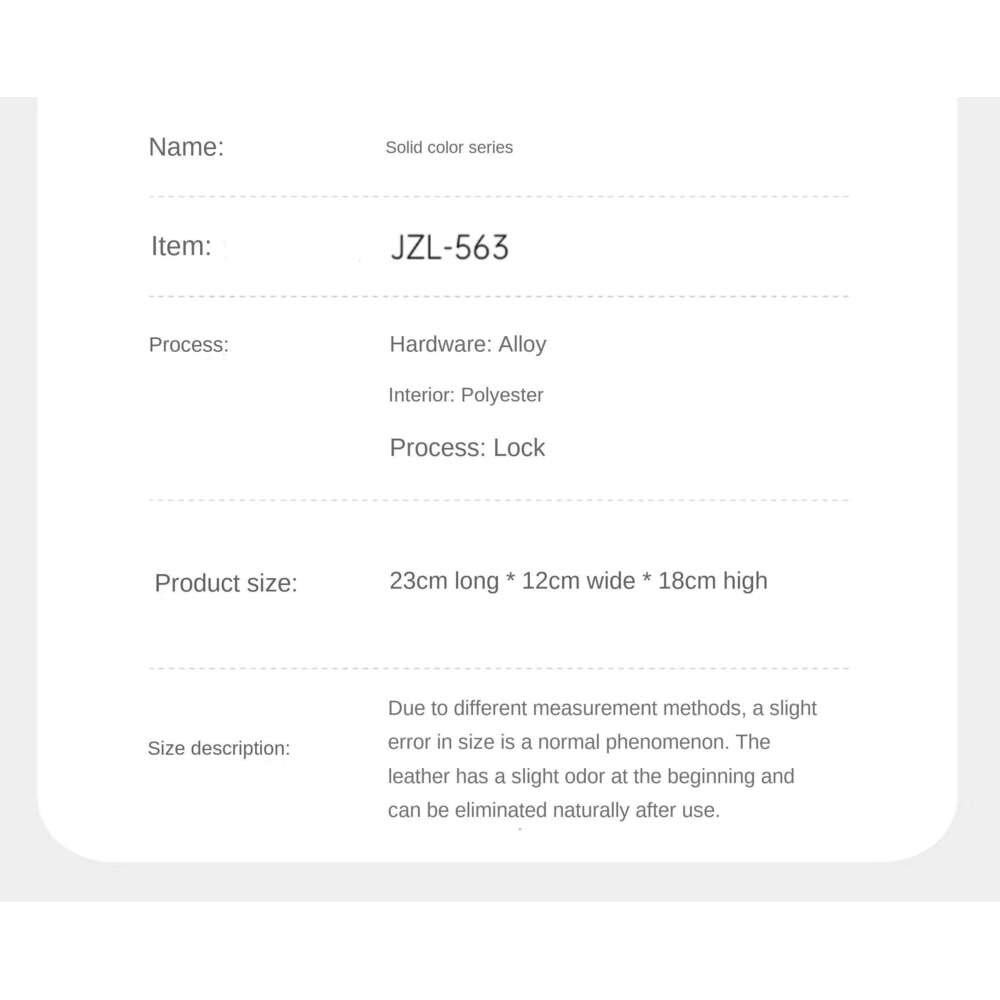The height and width of the screenshot is (1000, 1000).
Task: Click the 'Process:' label on left
Action: [x=188, y=345]
